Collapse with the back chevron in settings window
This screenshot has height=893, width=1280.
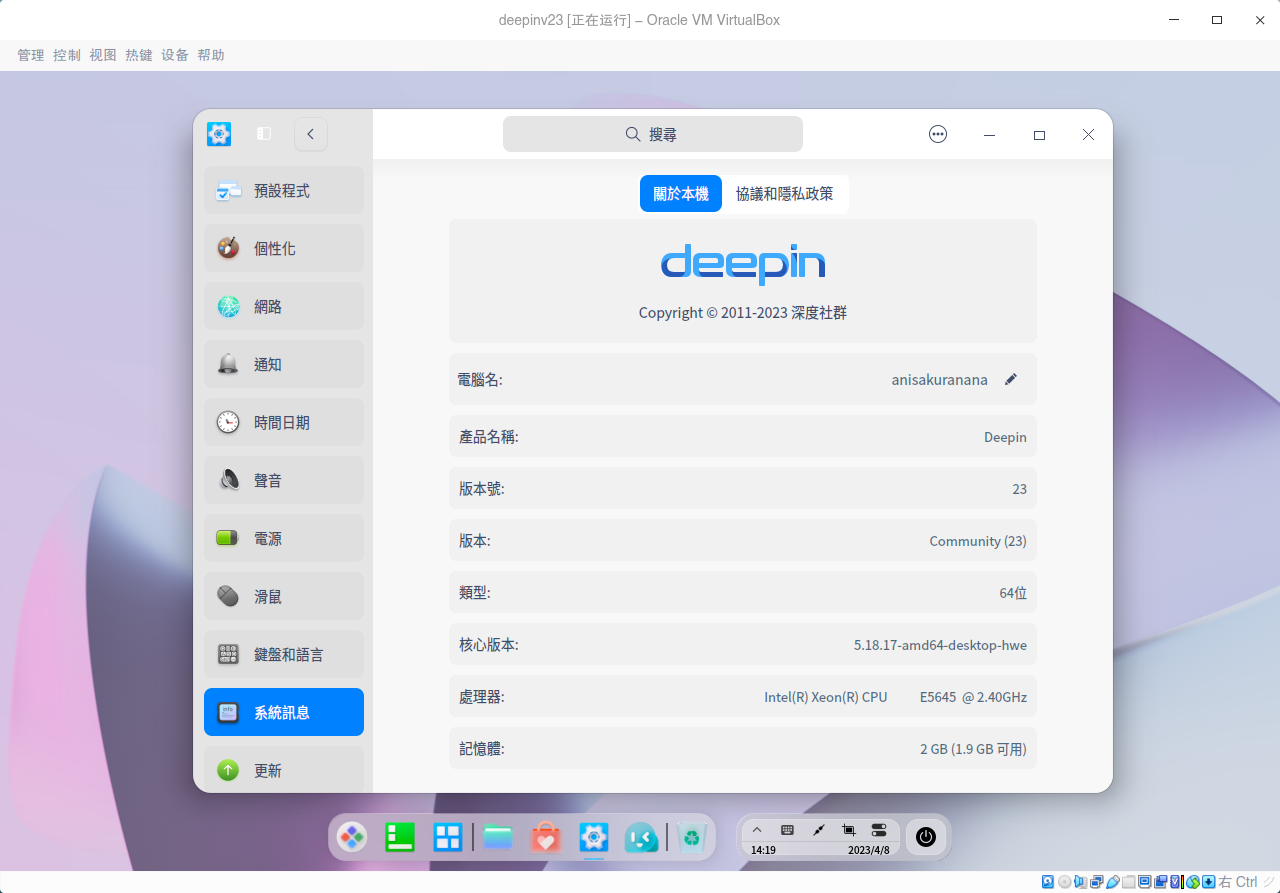pos(310,133)
